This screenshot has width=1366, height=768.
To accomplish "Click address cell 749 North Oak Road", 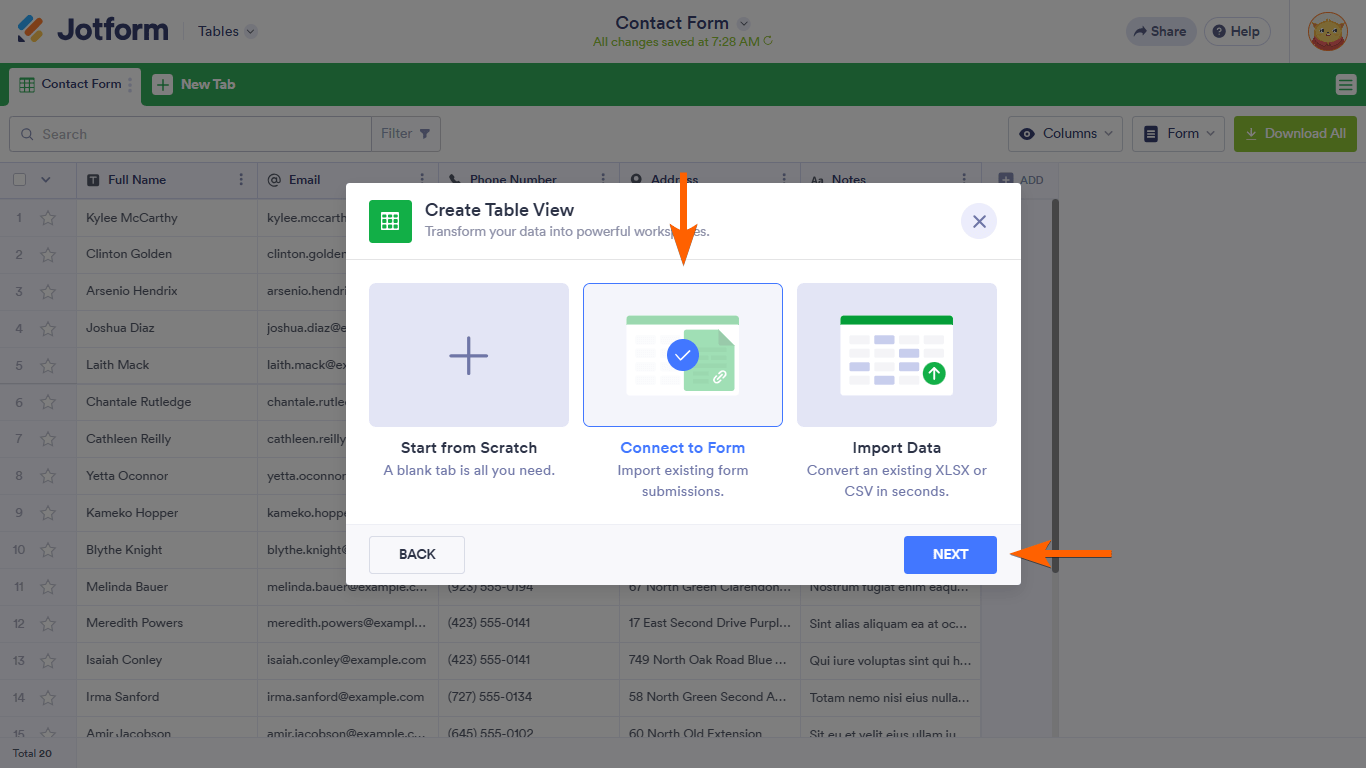I will pos(710,660).
